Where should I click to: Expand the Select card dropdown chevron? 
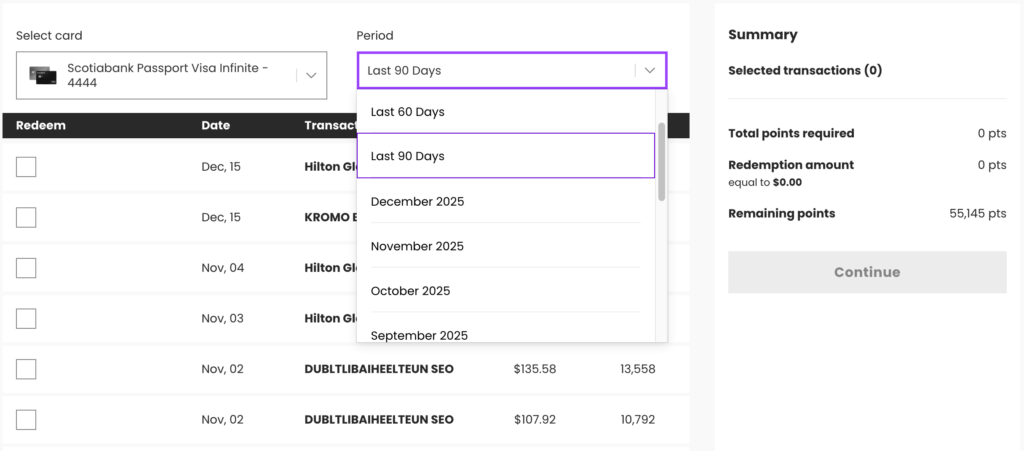(311, 75)
